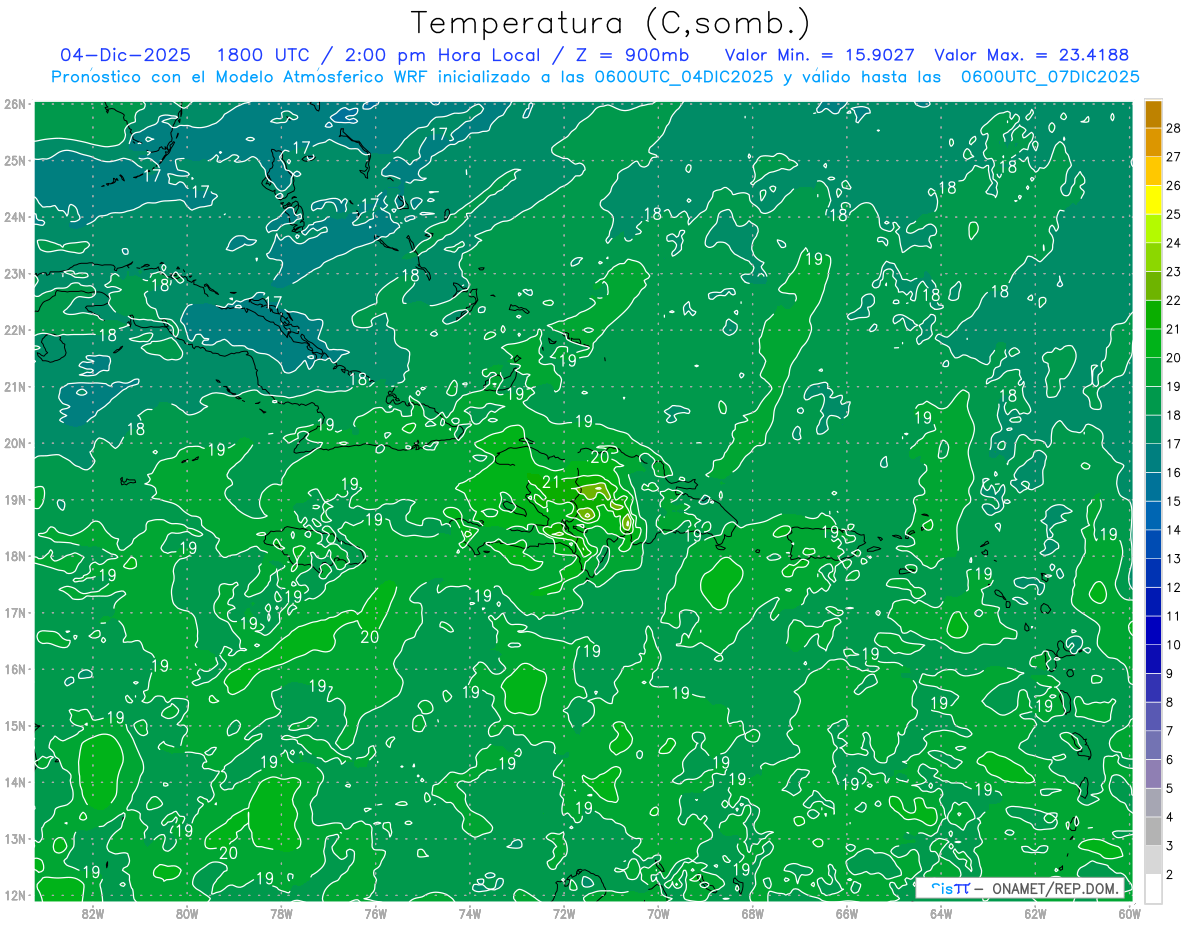Image resolution: width=1200 pixels, height=927 pixels.
Task: Click legend value 9 on the color scale
Action: tap(1170, 673)
